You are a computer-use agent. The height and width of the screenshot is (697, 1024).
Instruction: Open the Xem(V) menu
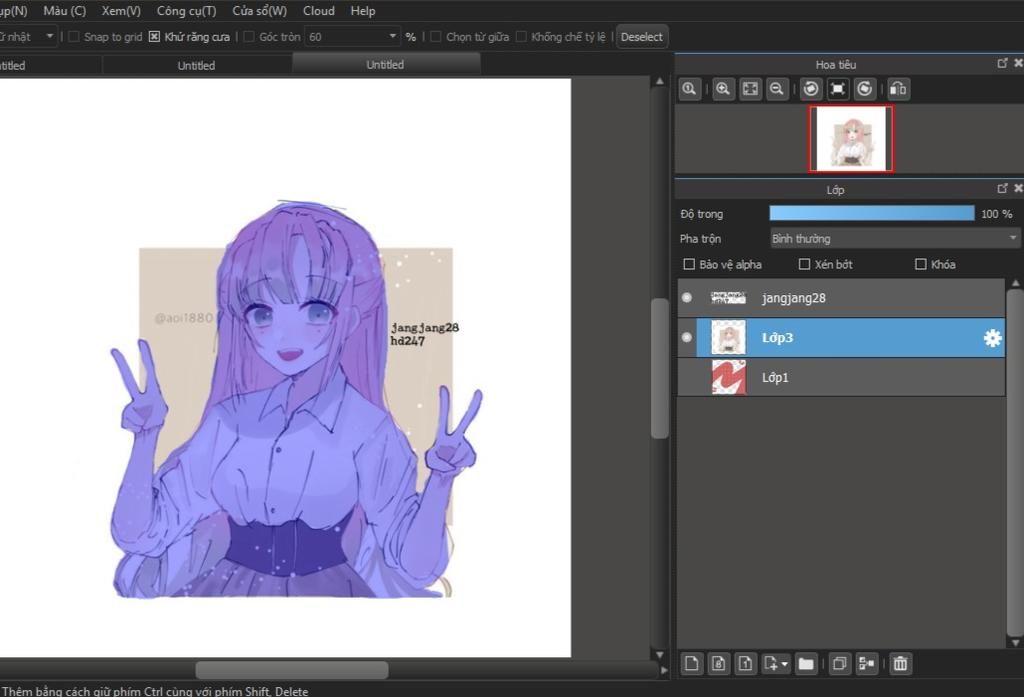121,11
